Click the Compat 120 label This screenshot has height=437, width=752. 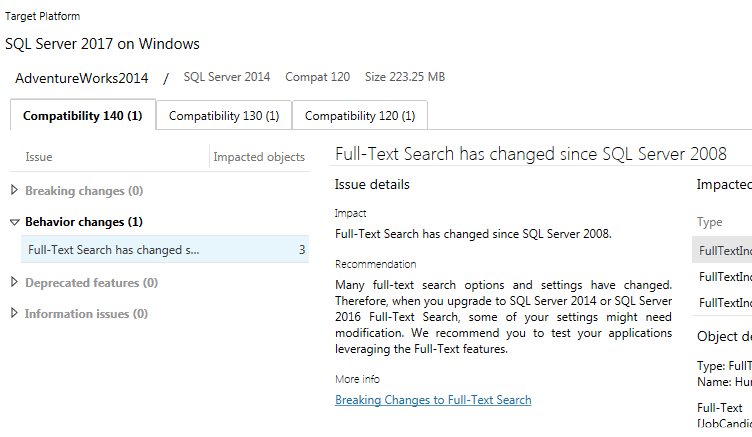coord(317,77)
